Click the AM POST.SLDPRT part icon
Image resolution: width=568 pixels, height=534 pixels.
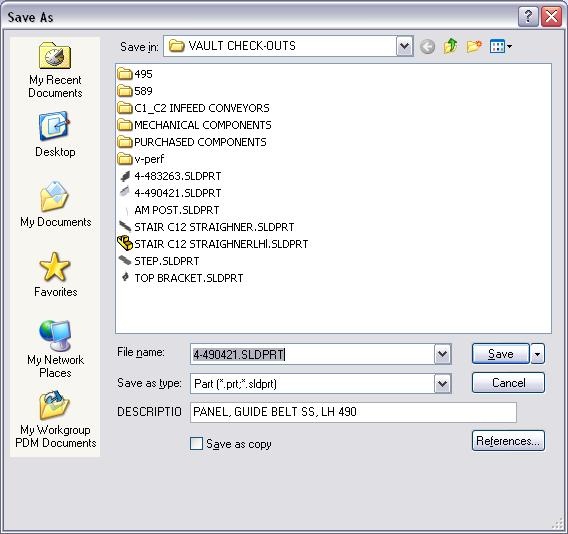(126, 210)
